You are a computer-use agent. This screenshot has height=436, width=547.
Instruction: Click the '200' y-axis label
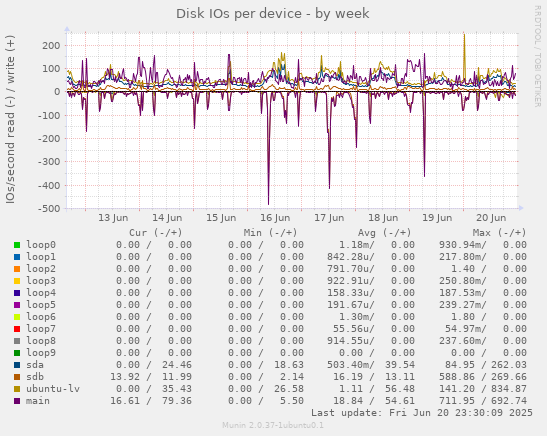click(x=51, y=46)
